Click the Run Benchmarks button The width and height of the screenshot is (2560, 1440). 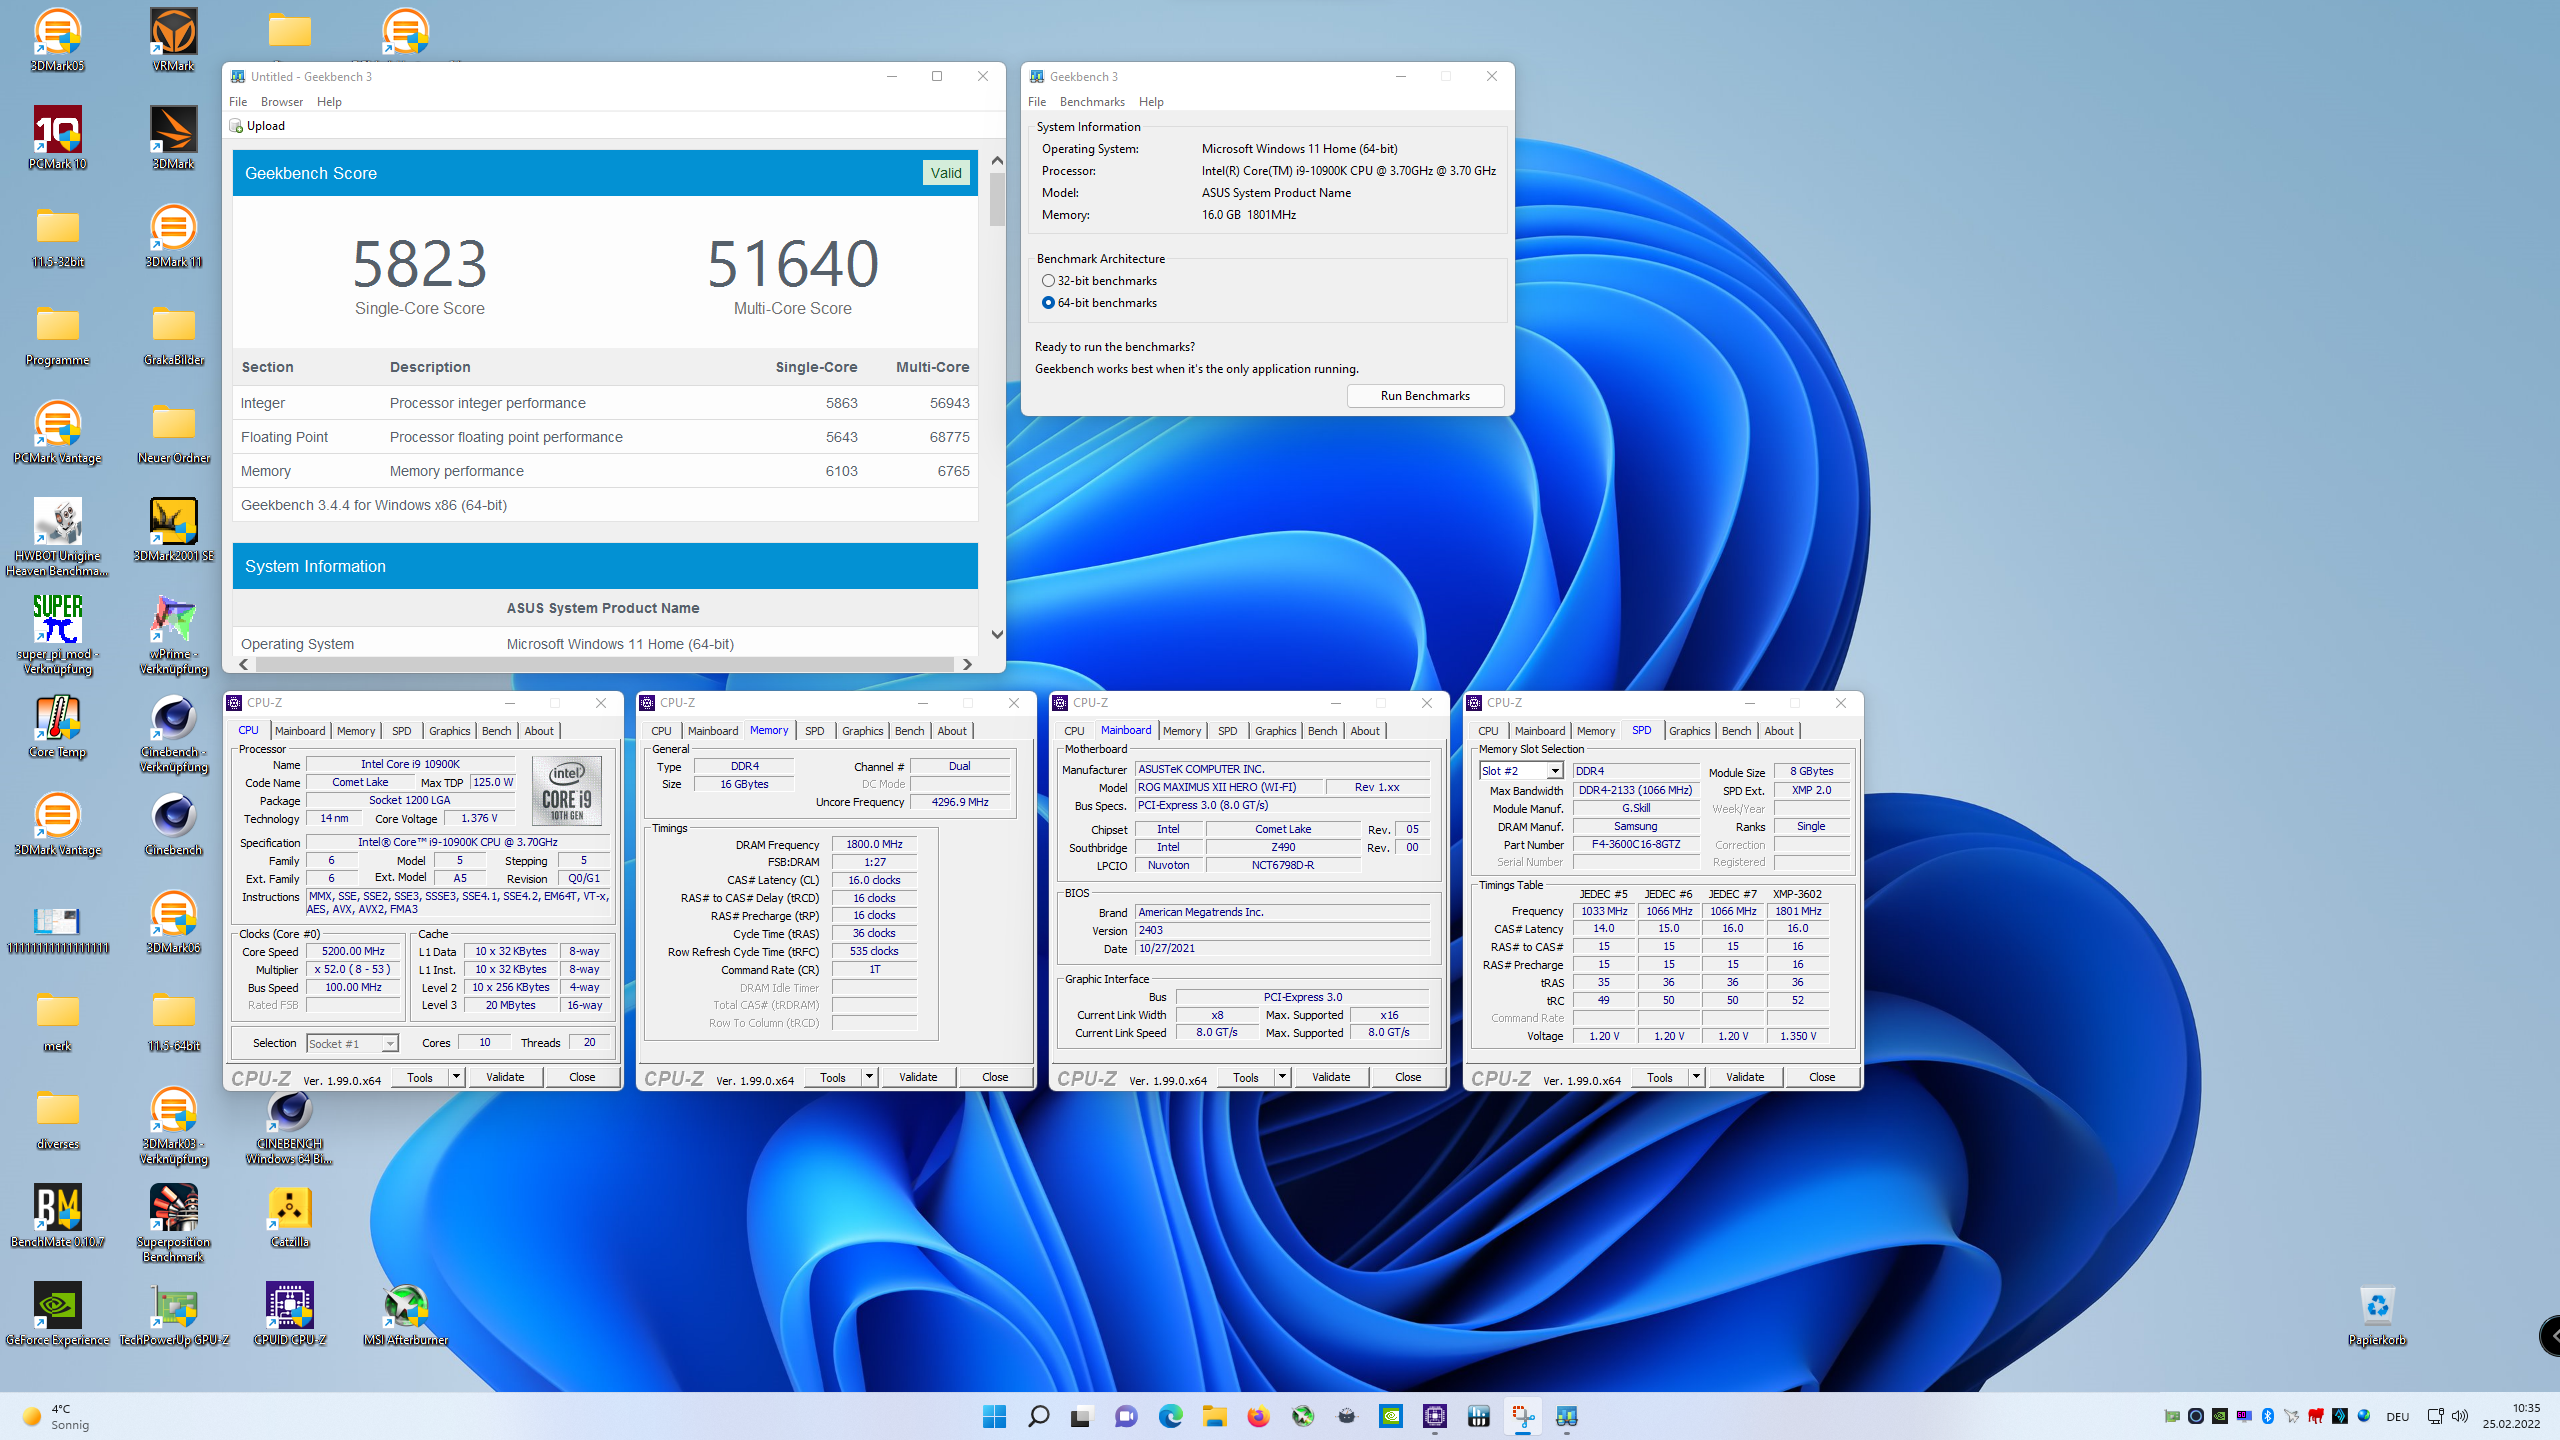point(1425,396)
